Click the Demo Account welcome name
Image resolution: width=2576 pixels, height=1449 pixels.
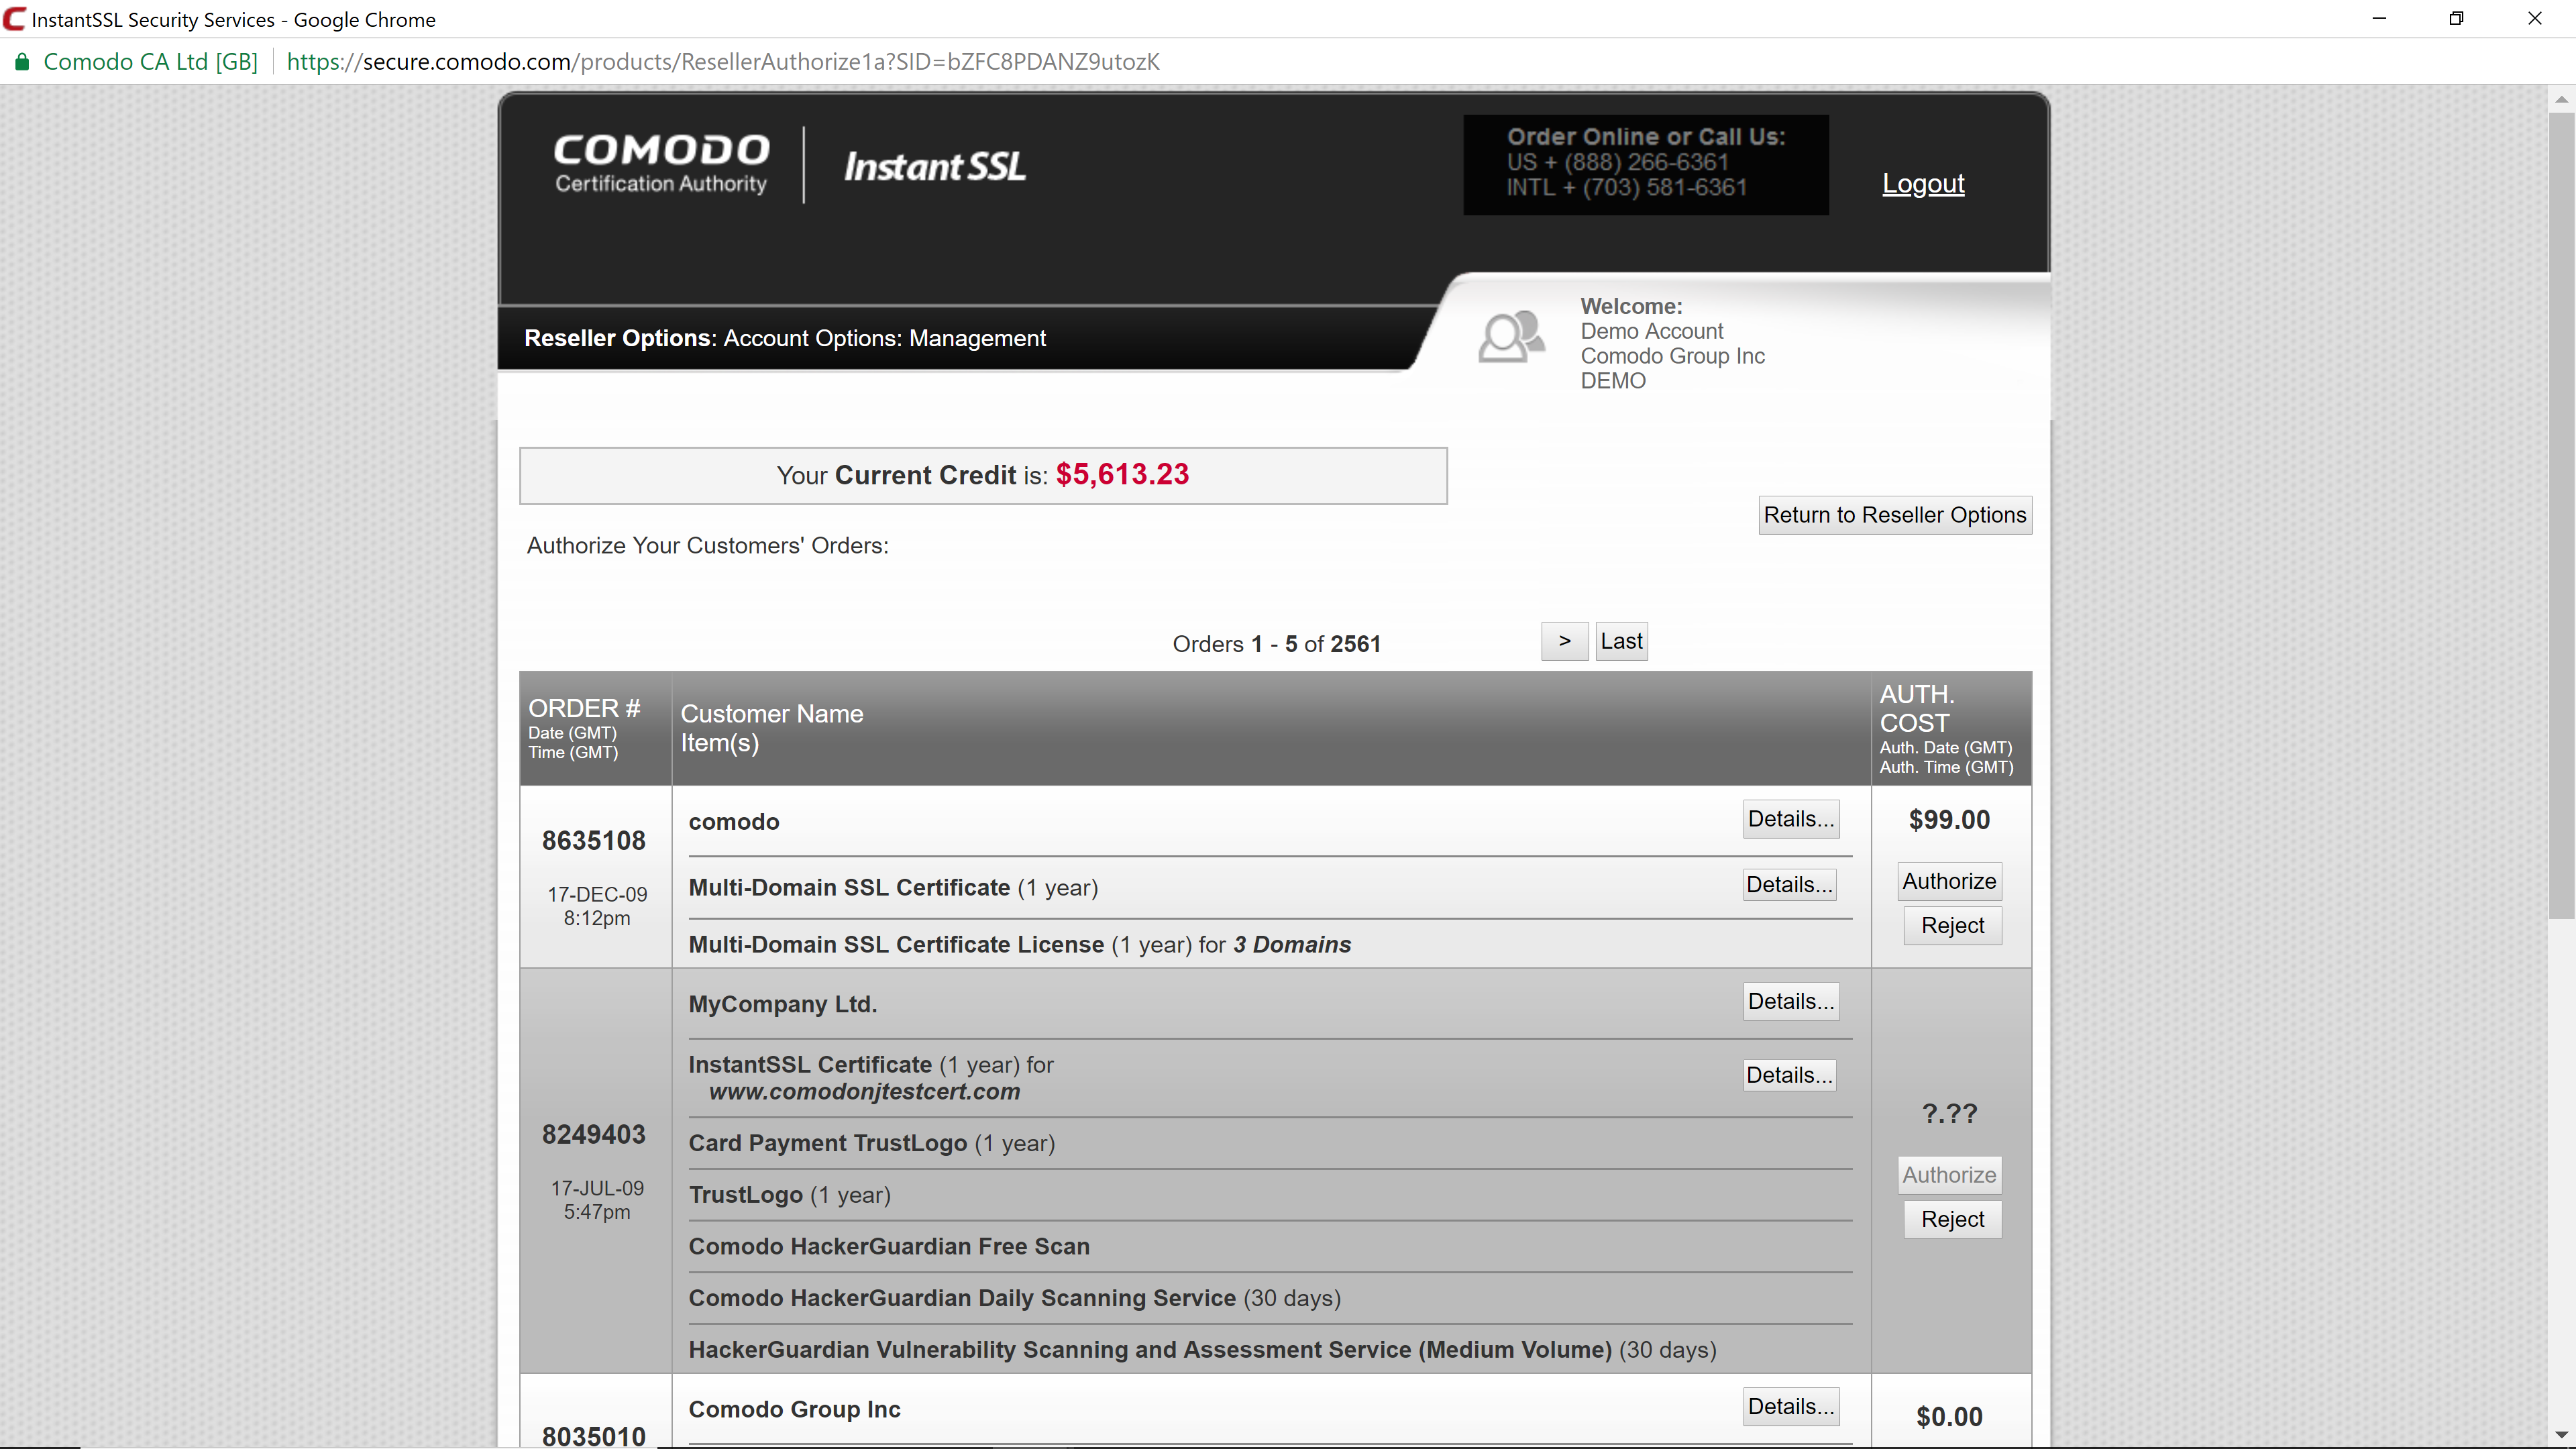click(x=1652, y=331)
